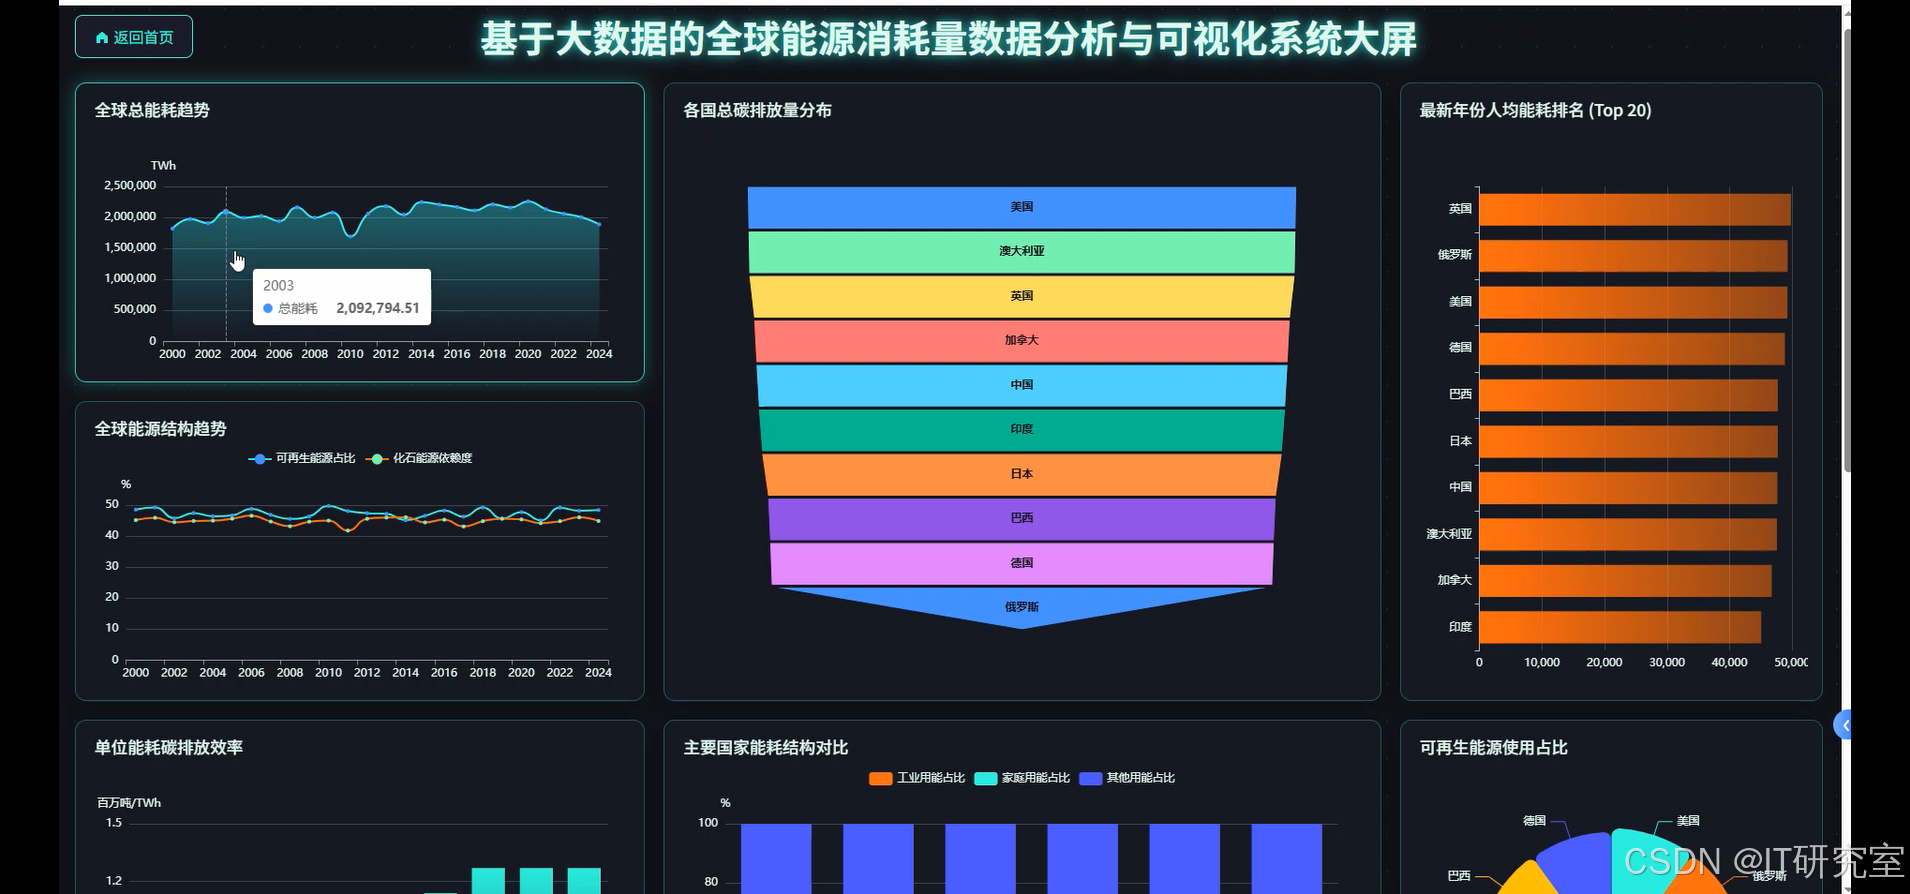Click the TWh axis unit label
This screenshot has height=894, width=1910.
163,166
